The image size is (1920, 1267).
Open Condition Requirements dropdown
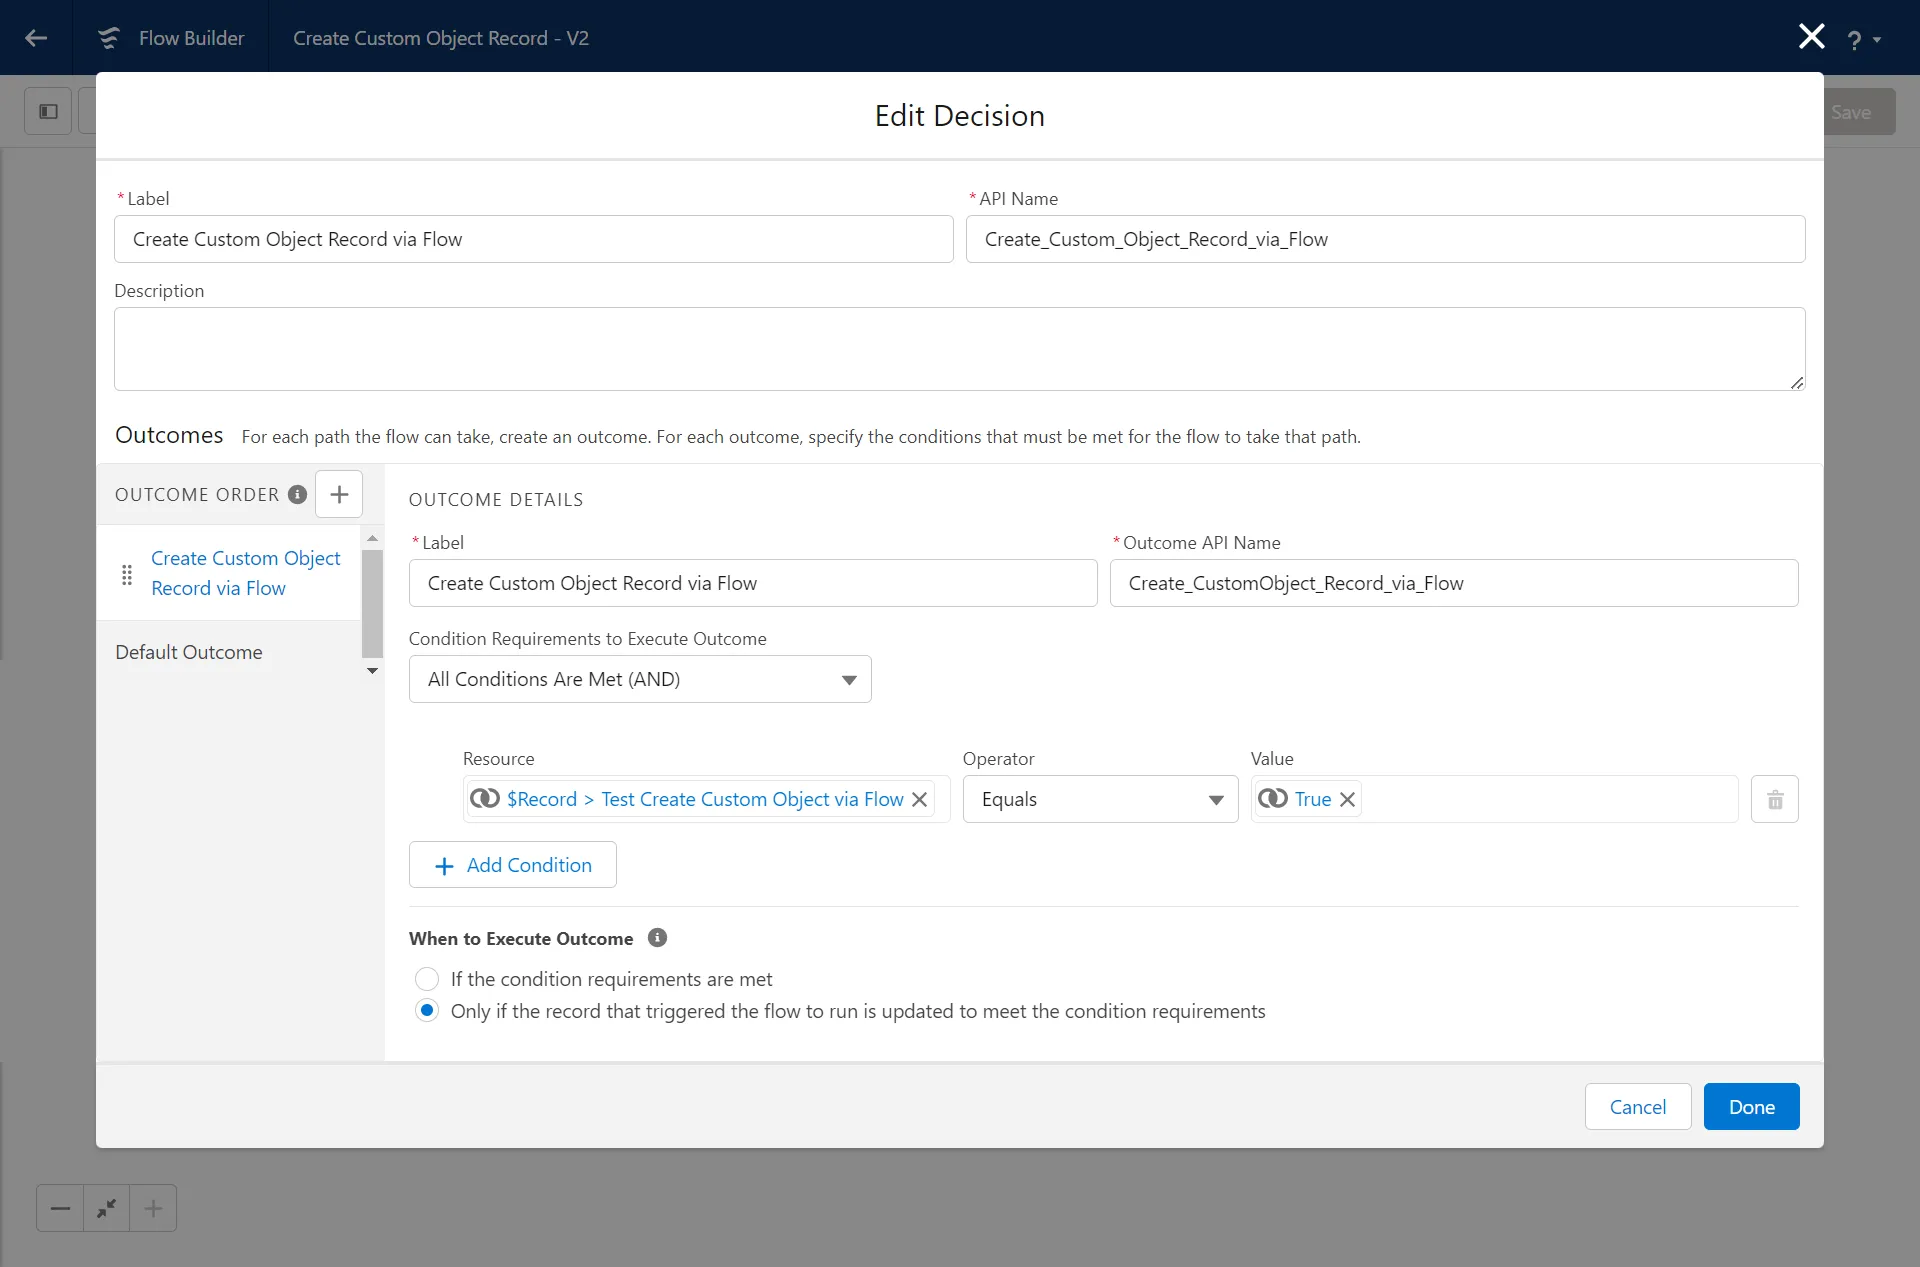click(640, 679)
